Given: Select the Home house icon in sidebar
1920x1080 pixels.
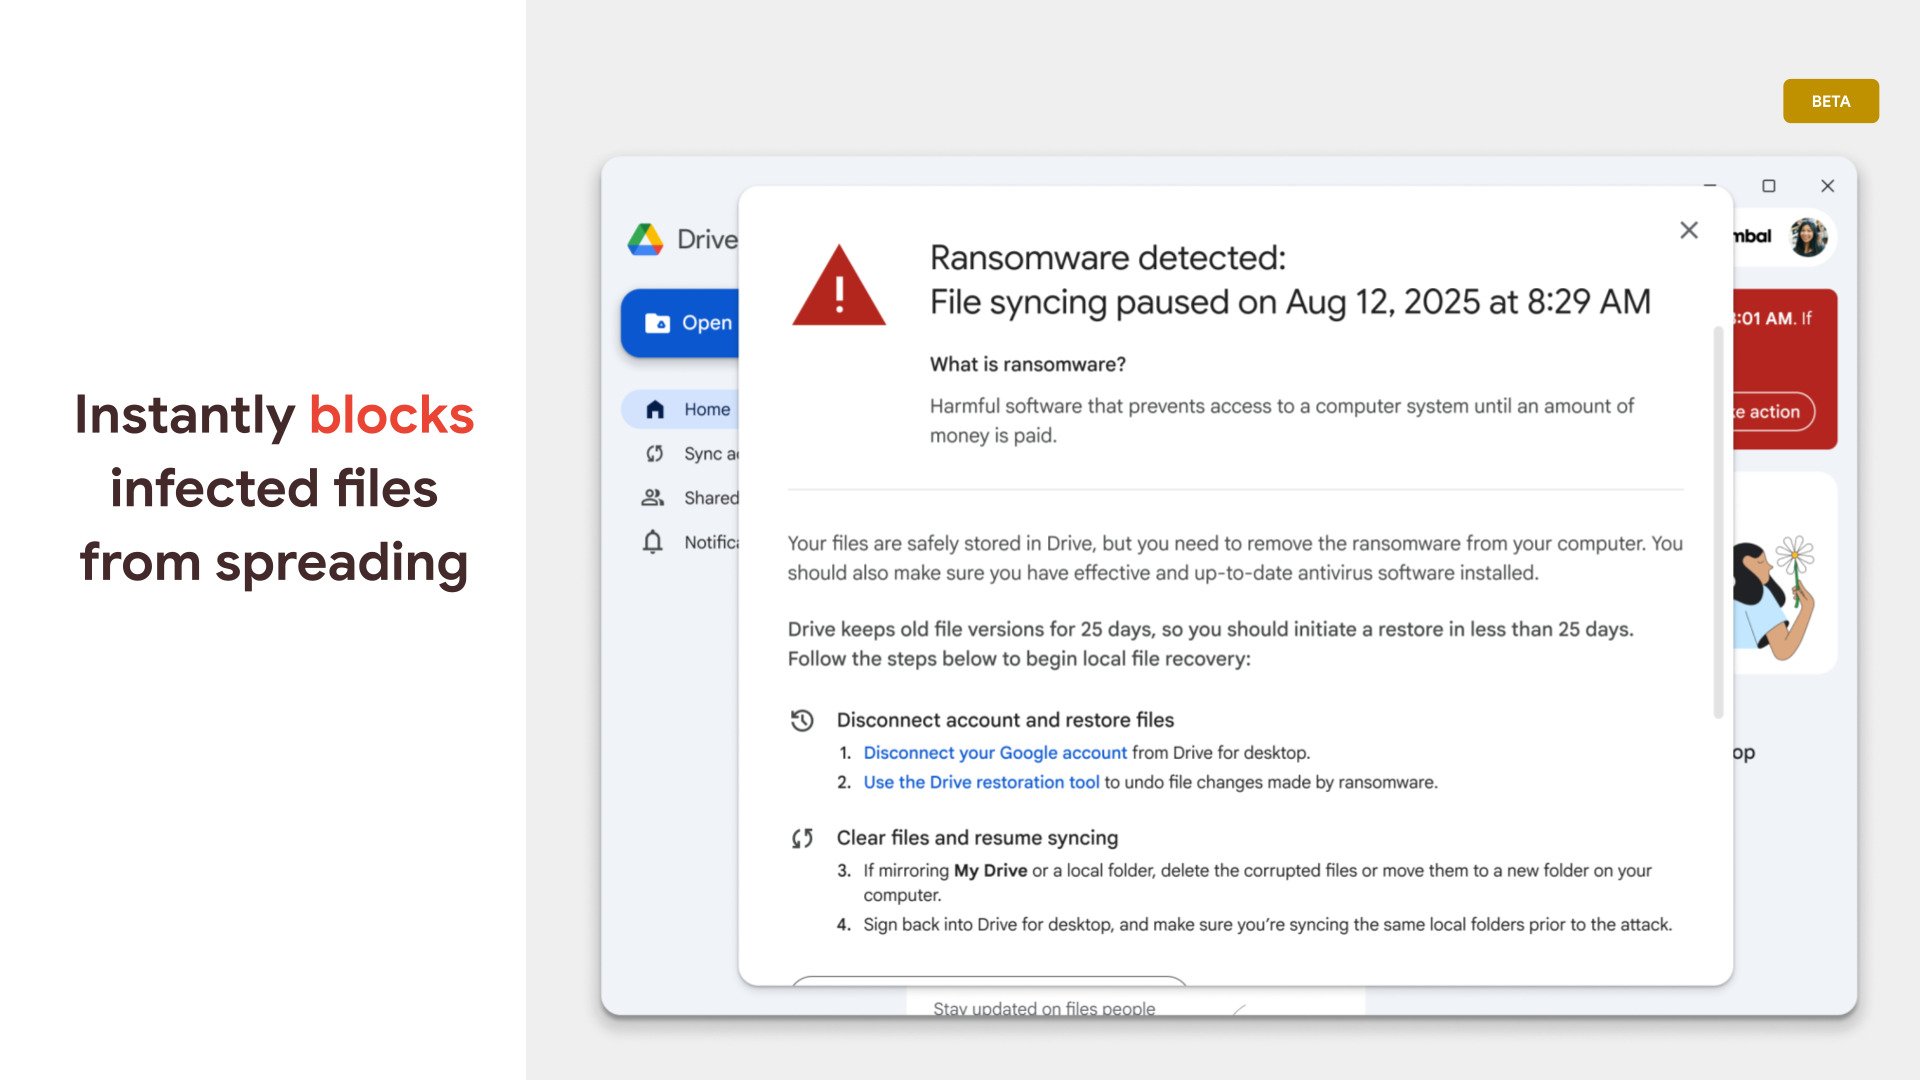Looking at the screenshot, I should [655, 409].
